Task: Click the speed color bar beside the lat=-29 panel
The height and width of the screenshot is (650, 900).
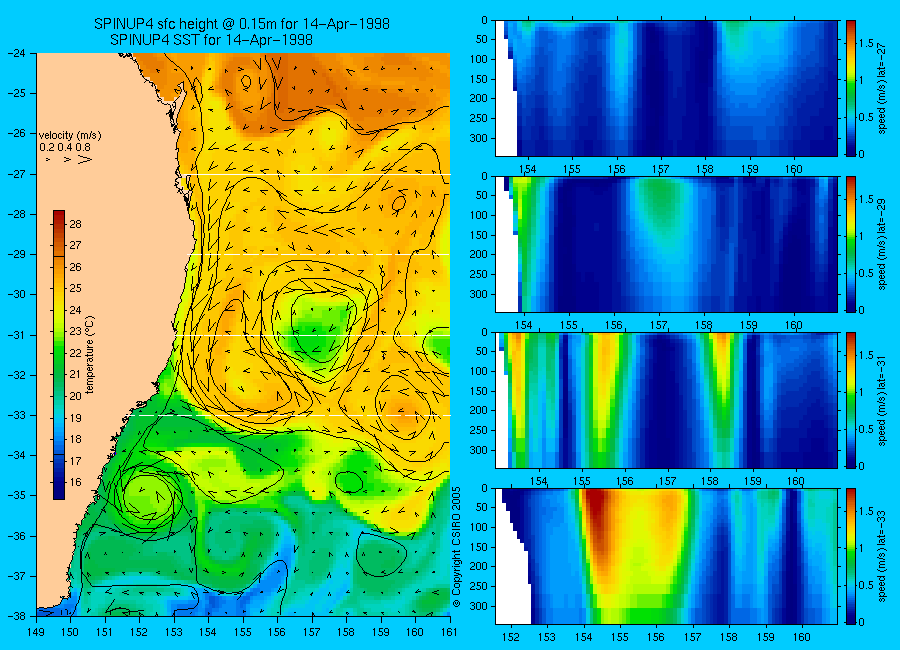Action: click(x=850, y=244)
